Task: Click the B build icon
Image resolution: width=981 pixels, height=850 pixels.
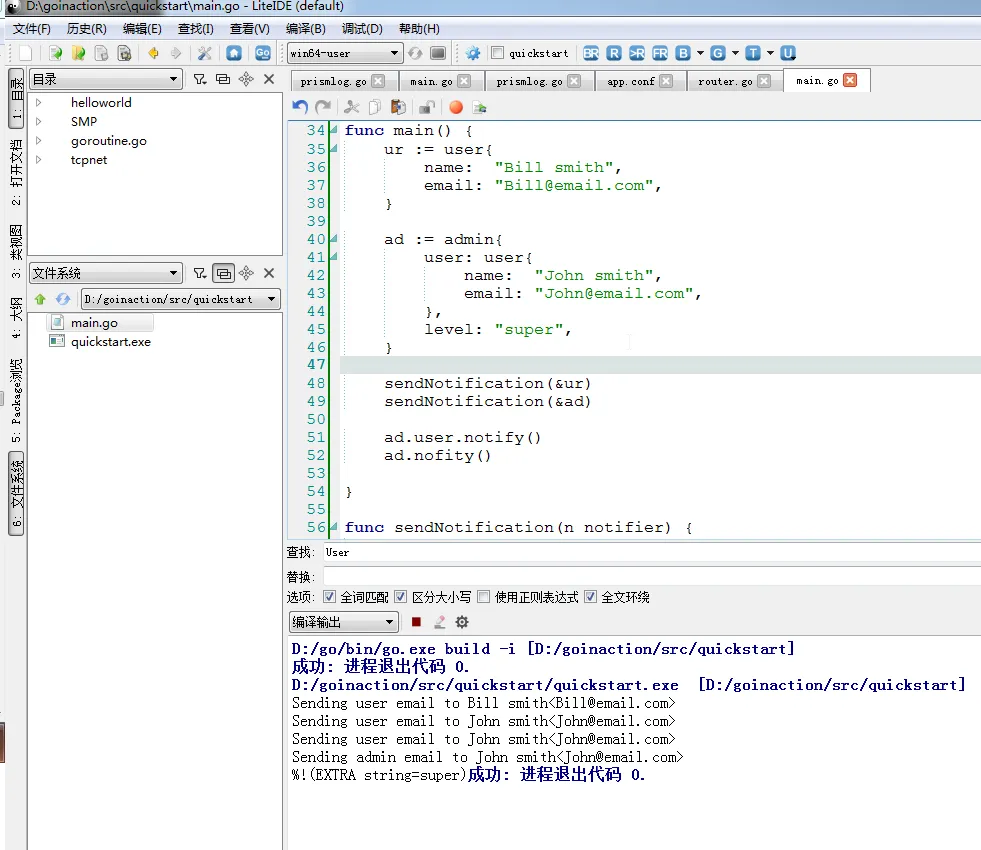Action: click(x=683, y=53)
